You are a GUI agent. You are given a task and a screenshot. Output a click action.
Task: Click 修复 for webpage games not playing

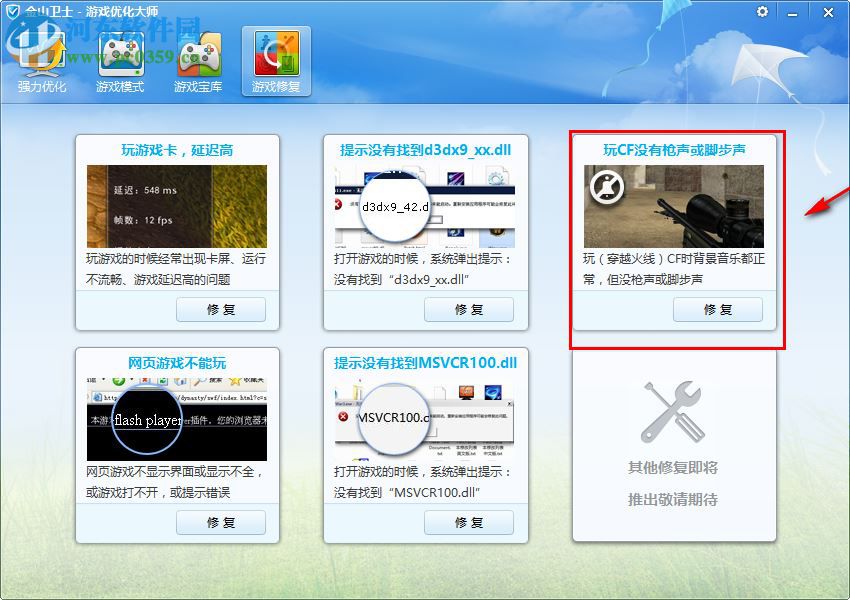point(220,522)
